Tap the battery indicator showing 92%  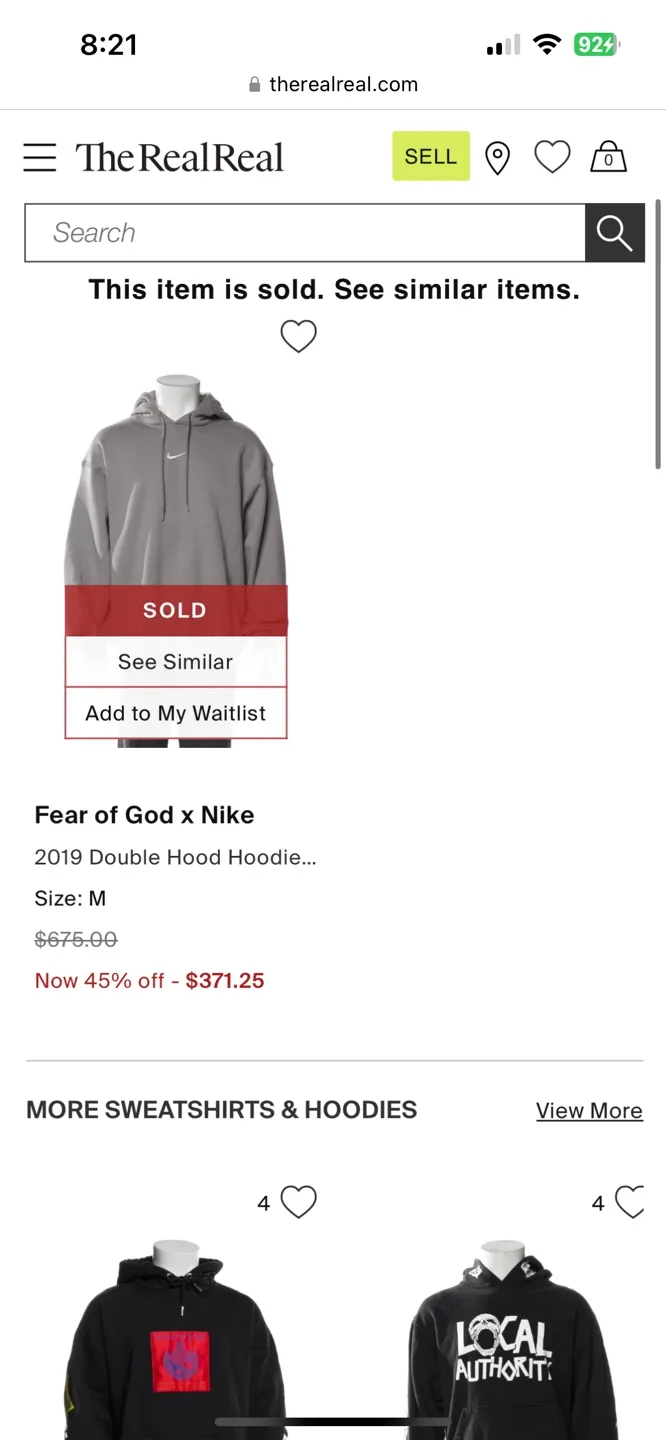tap(596, 44)
